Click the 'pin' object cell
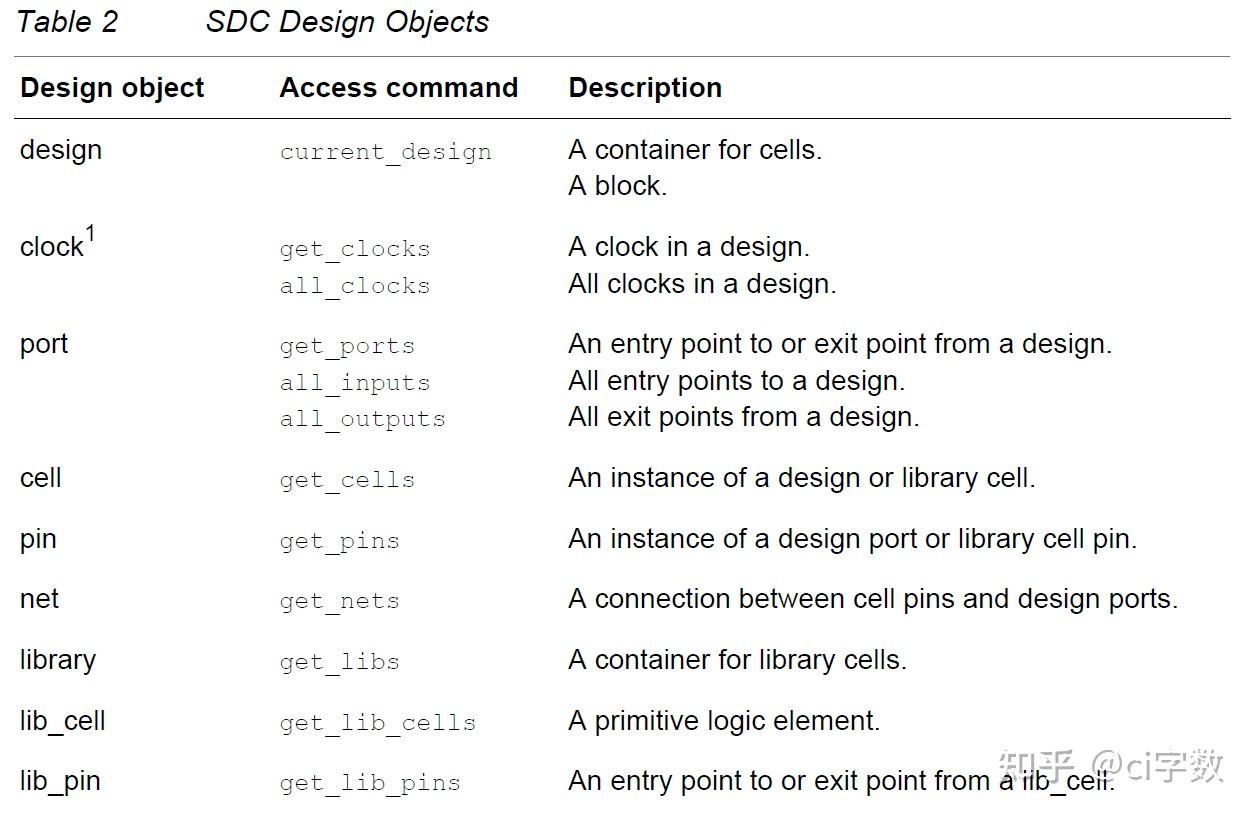This screenshot has width=1255, height=816. coord(38,540)
